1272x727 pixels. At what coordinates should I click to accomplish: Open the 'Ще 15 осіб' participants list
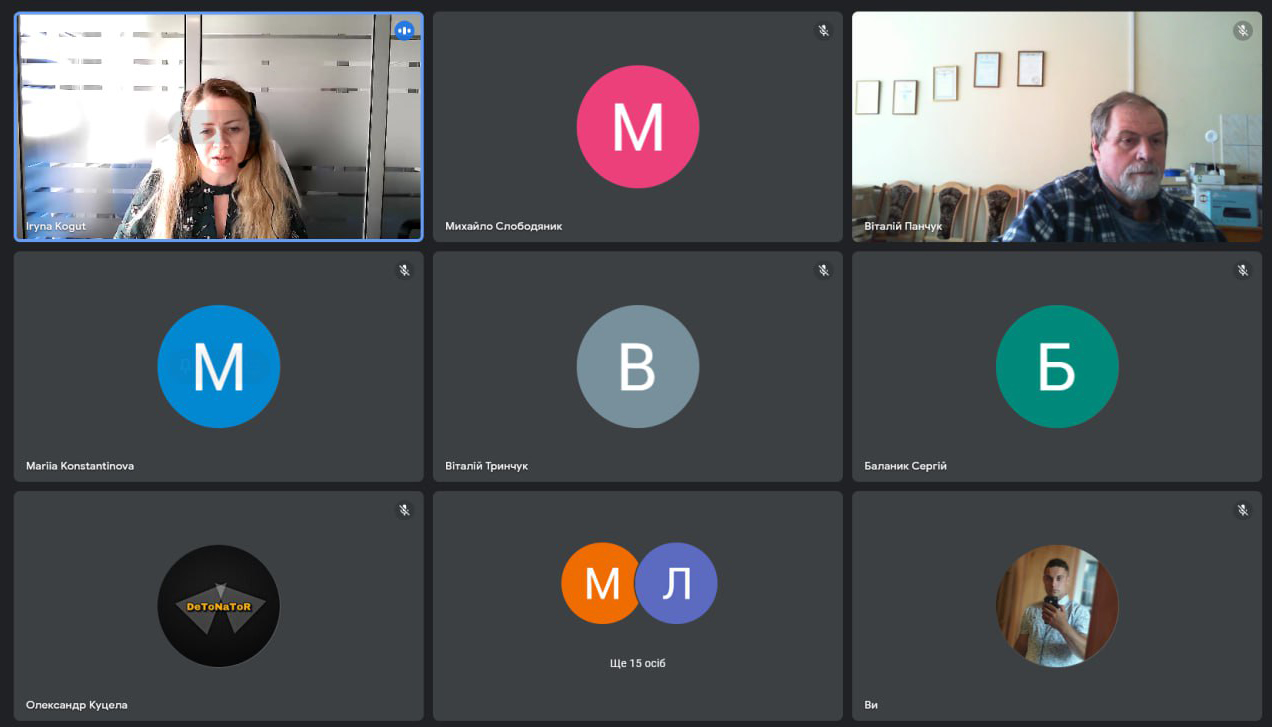(637, 663)
